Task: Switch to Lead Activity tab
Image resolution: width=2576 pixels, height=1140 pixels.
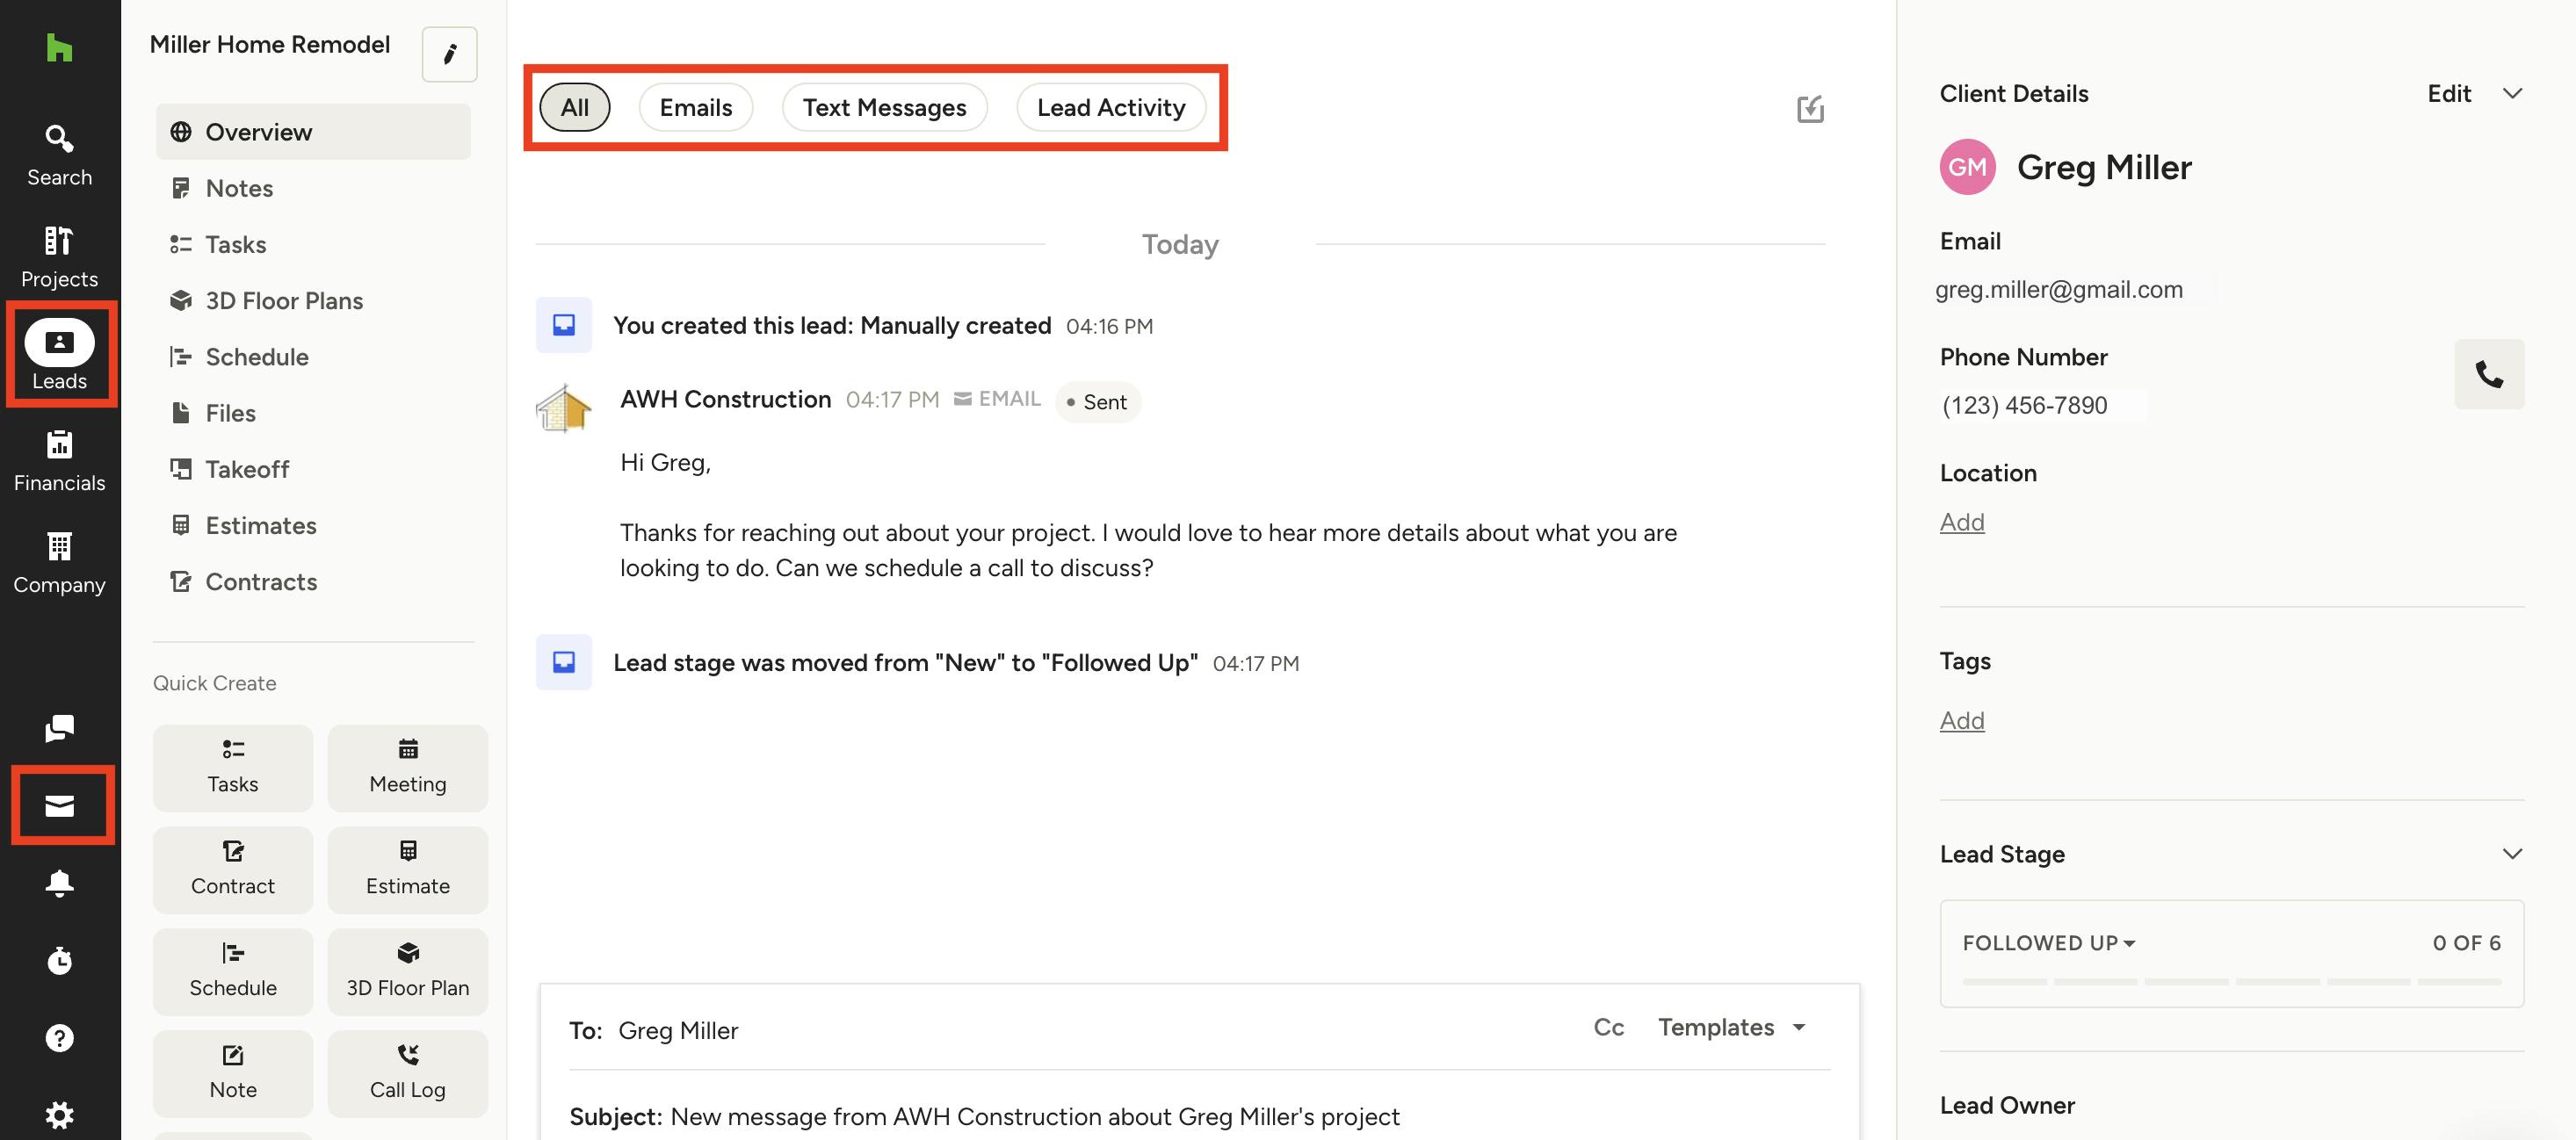Action: [x=1110, y=107]
